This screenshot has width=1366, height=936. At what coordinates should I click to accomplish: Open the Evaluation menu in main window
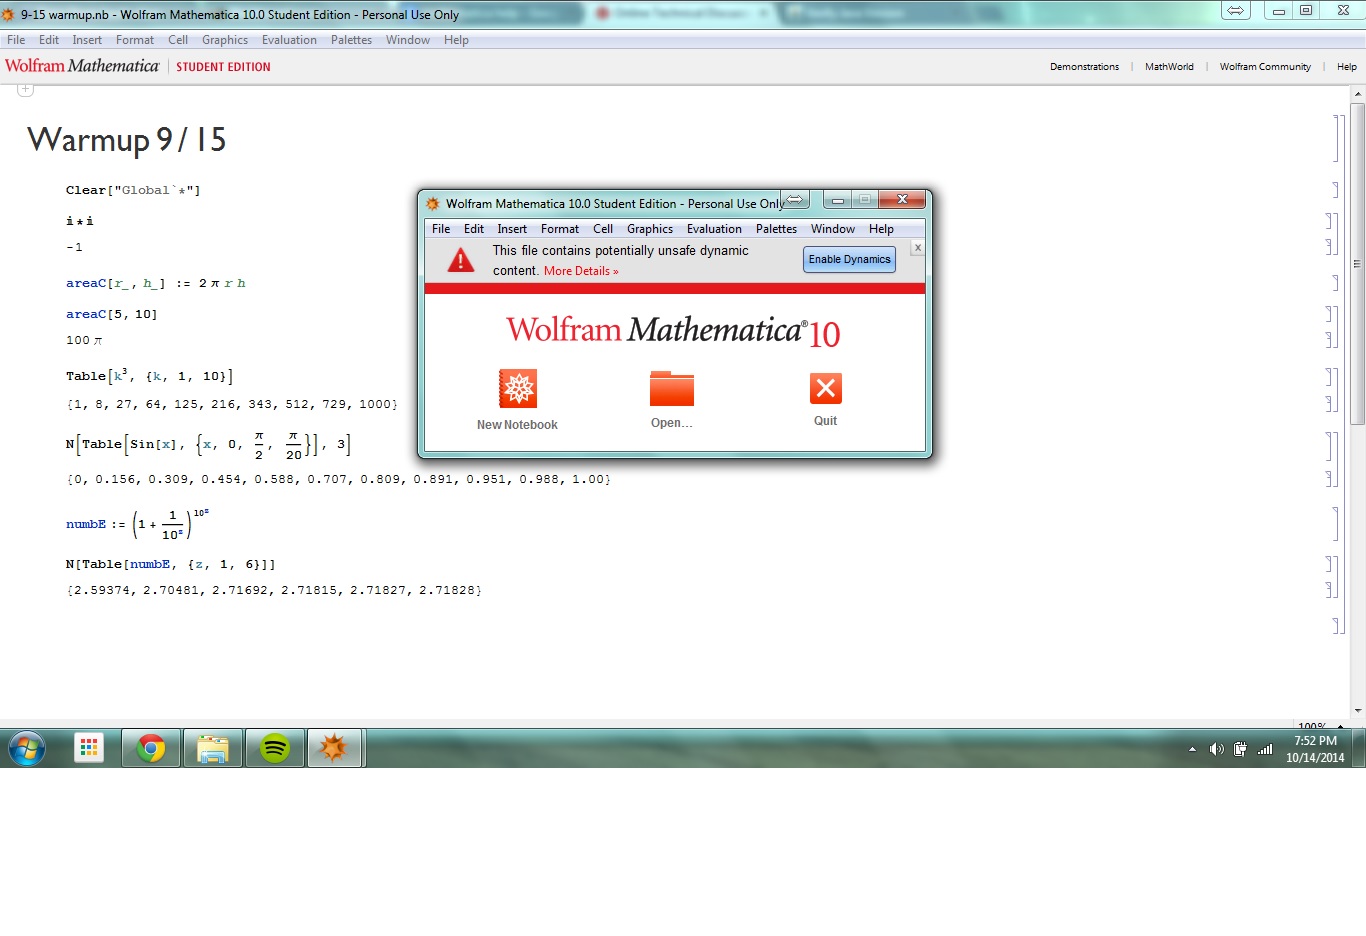click(x=289, y=40)
